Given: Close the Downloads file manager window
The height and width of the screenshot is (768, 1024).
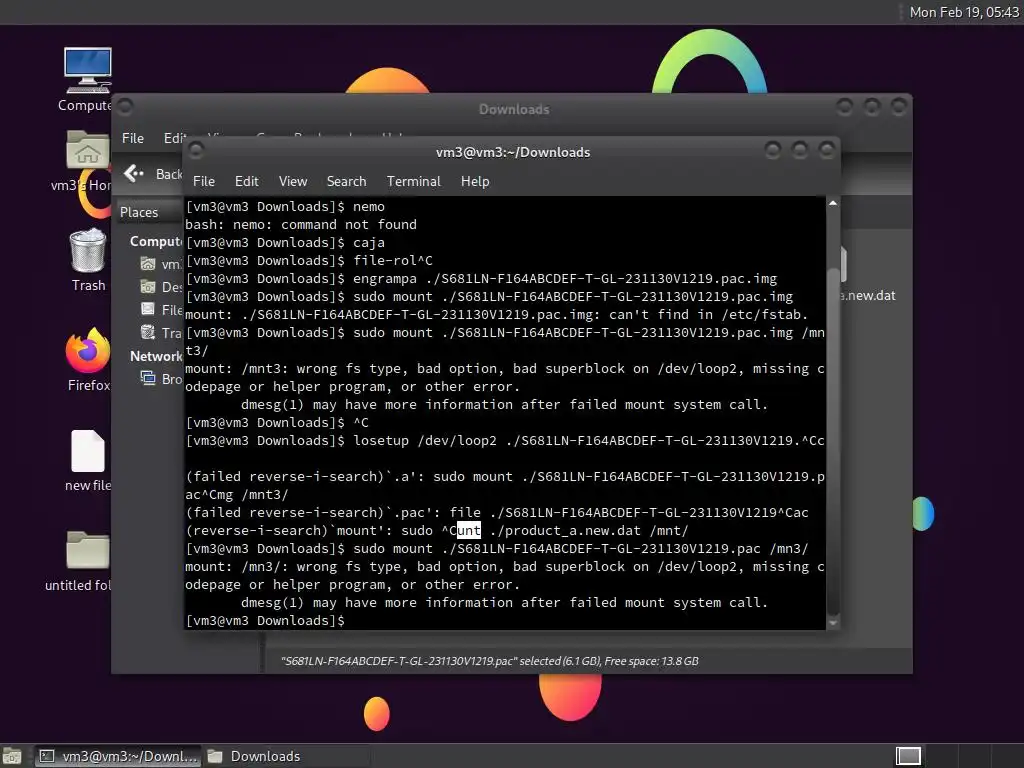Looking at the screenshot, I should (899, 106).
